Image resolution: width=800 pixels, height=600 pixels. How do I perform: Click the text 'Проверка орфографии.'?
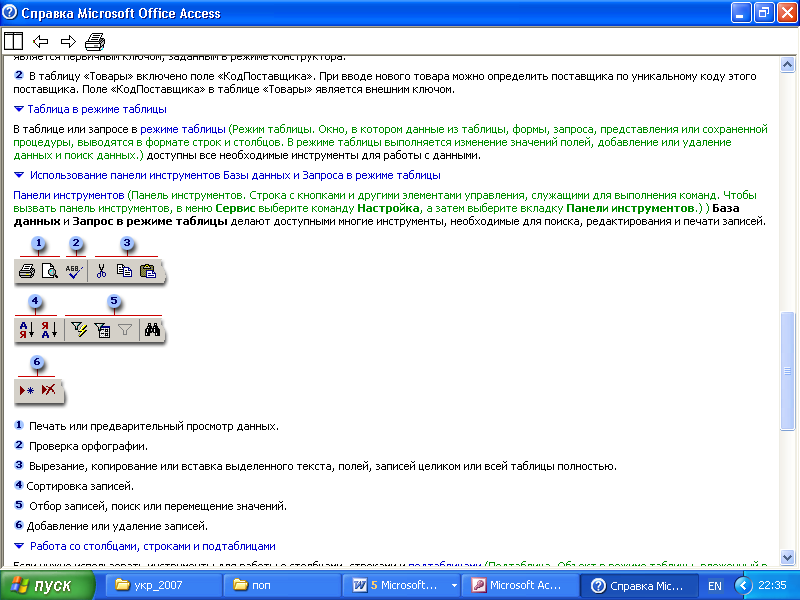tap(88, 446)
